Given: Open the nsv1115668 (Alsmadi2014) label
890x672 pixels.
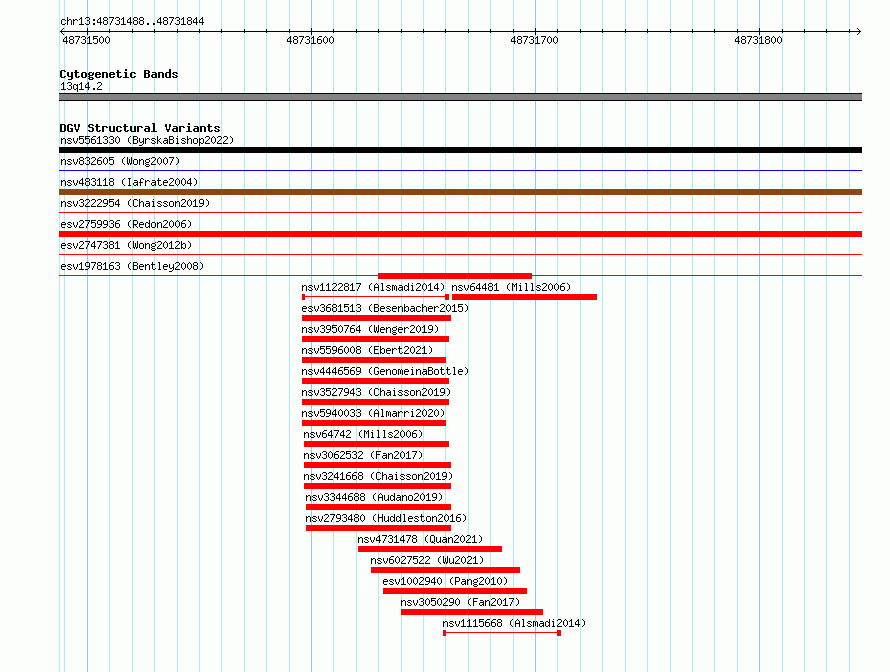Looking at the screenshot, I should [514, 623].
